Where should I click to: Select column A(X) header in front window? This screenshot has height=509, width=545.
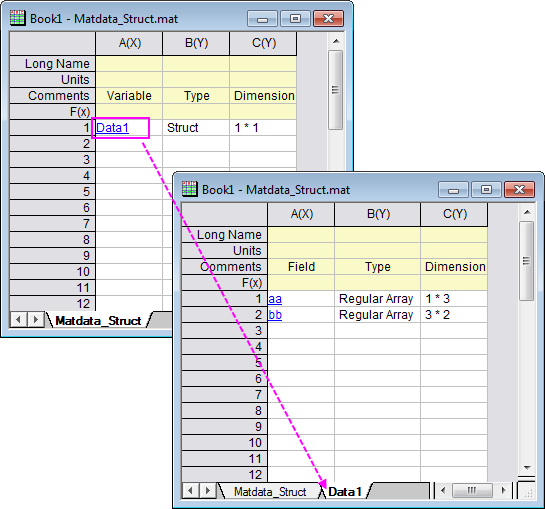point(301,214)
